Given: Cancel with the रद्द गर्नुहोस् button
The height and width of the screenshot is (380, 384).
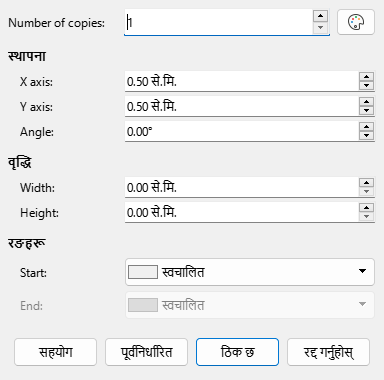Looking at the screenshot, I should click(x=328, y=352).
